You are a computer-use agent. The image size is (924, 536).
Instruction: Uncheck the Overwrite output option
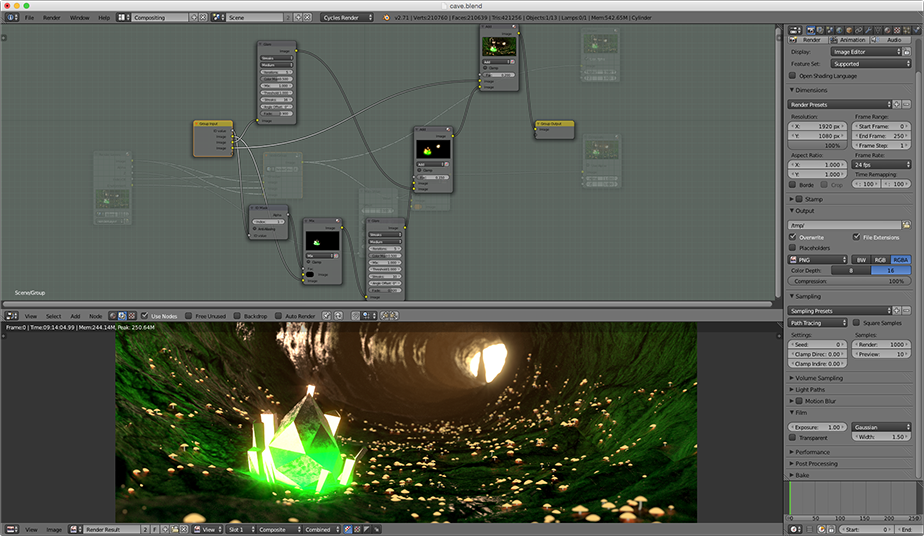(794, 237)
